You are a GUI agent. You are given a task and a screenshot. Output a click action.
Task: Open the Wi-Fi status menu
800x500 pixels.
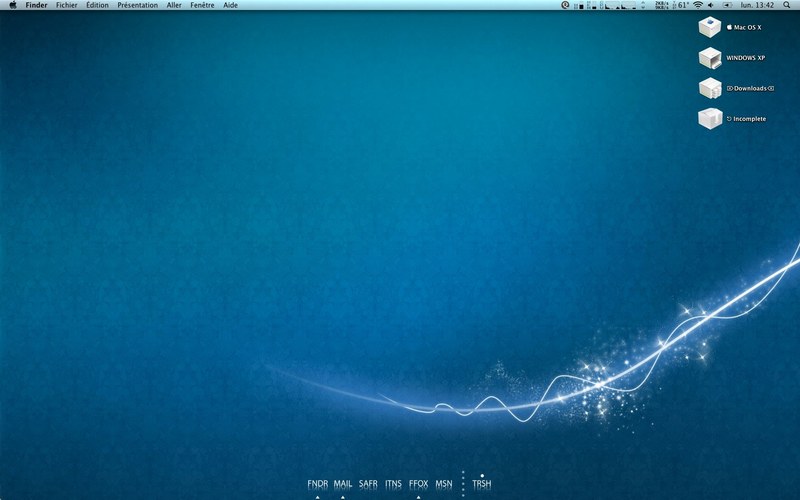coord(697,5)
